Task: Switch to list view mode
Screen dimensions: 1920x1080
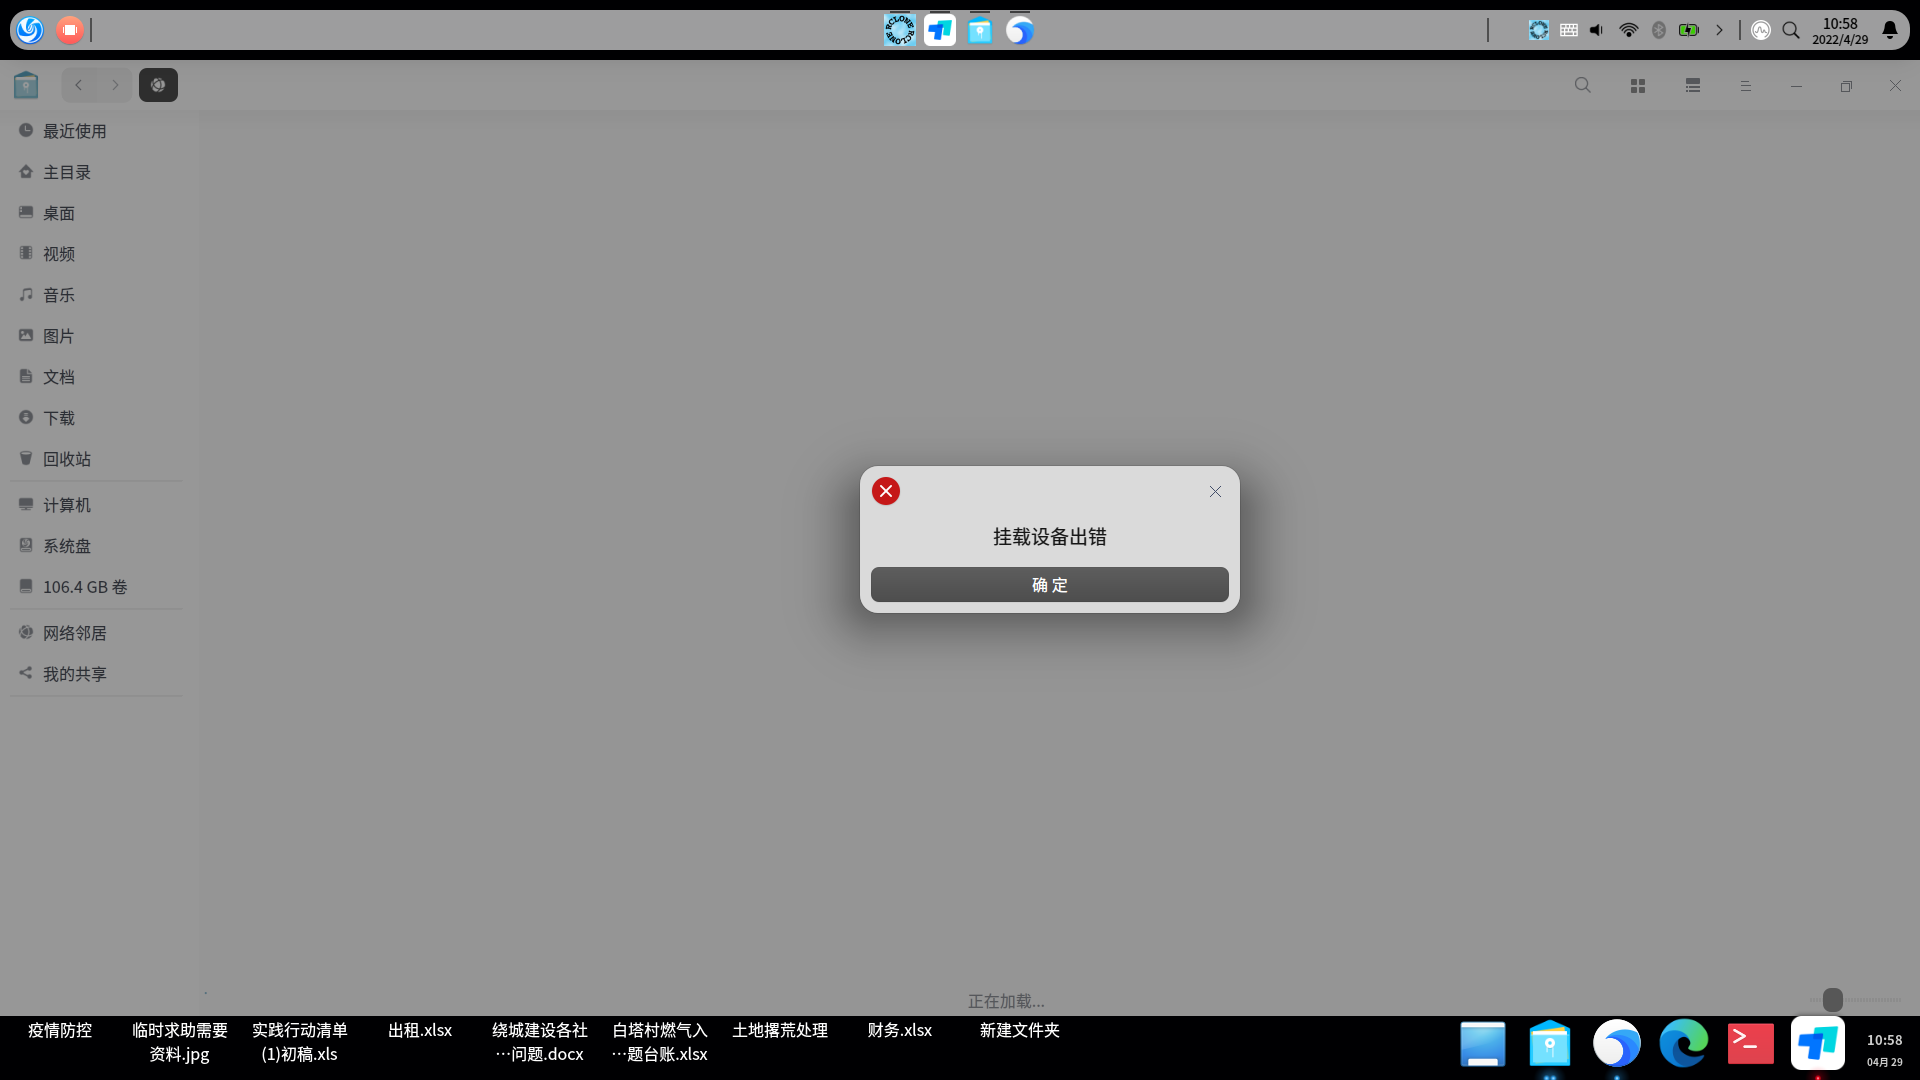Action: coord(1692,85)
